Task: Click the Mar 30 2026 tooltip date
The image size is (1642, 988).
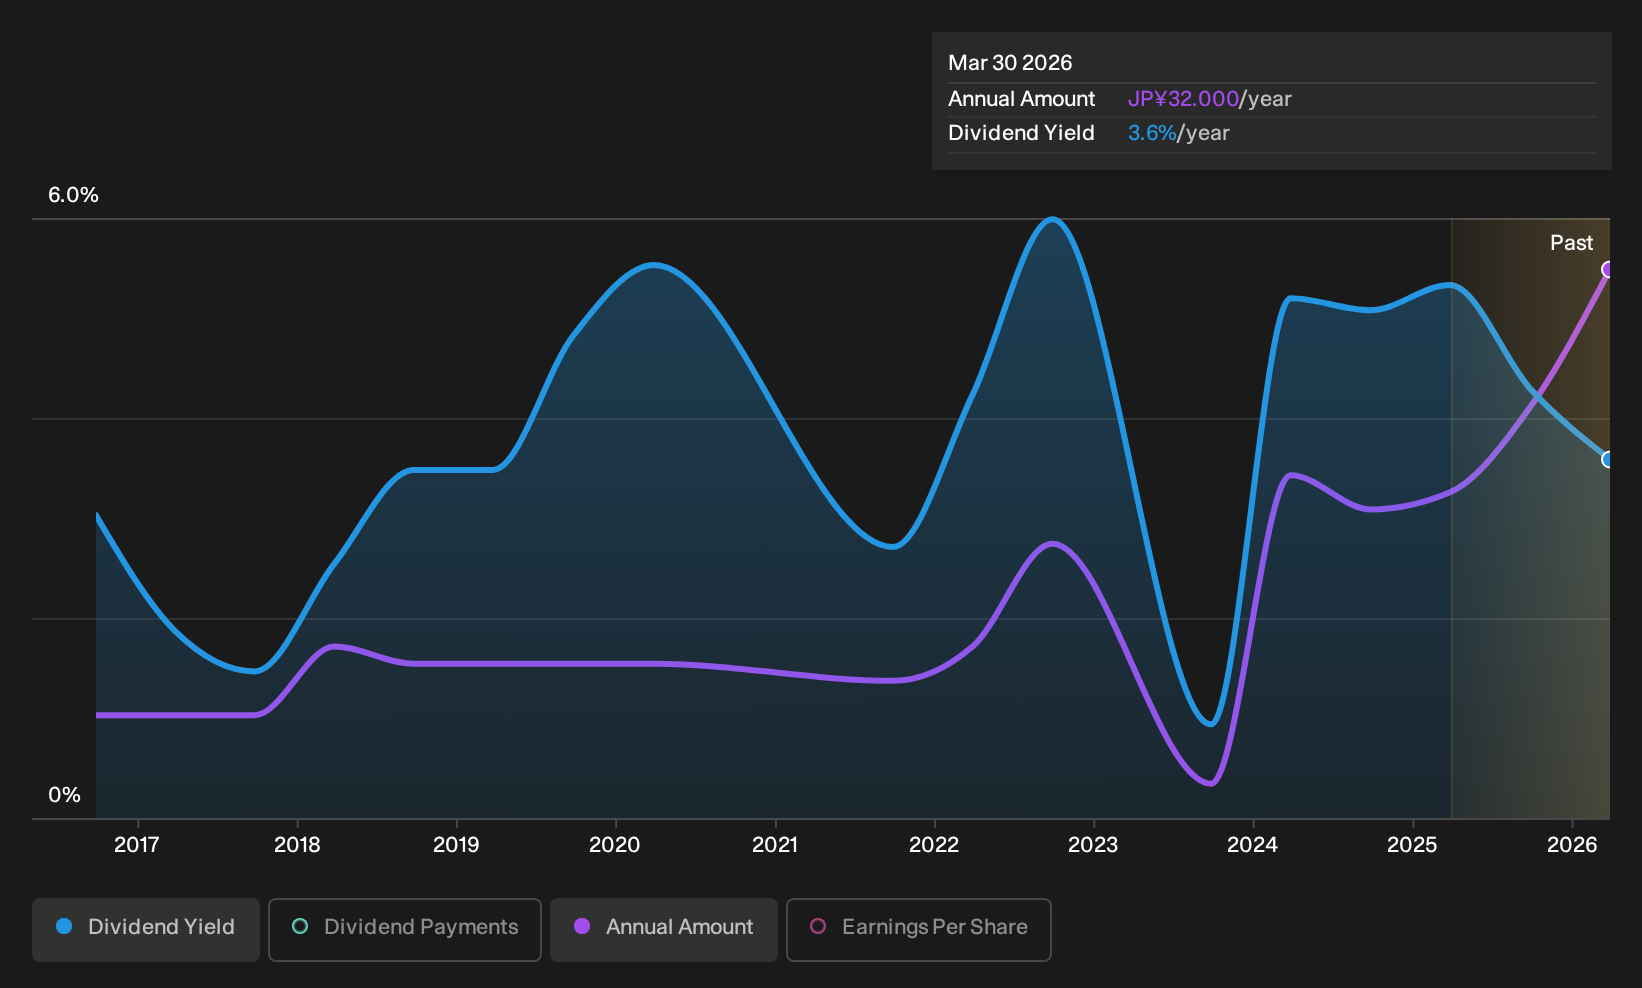Action: coord(1010,63)
